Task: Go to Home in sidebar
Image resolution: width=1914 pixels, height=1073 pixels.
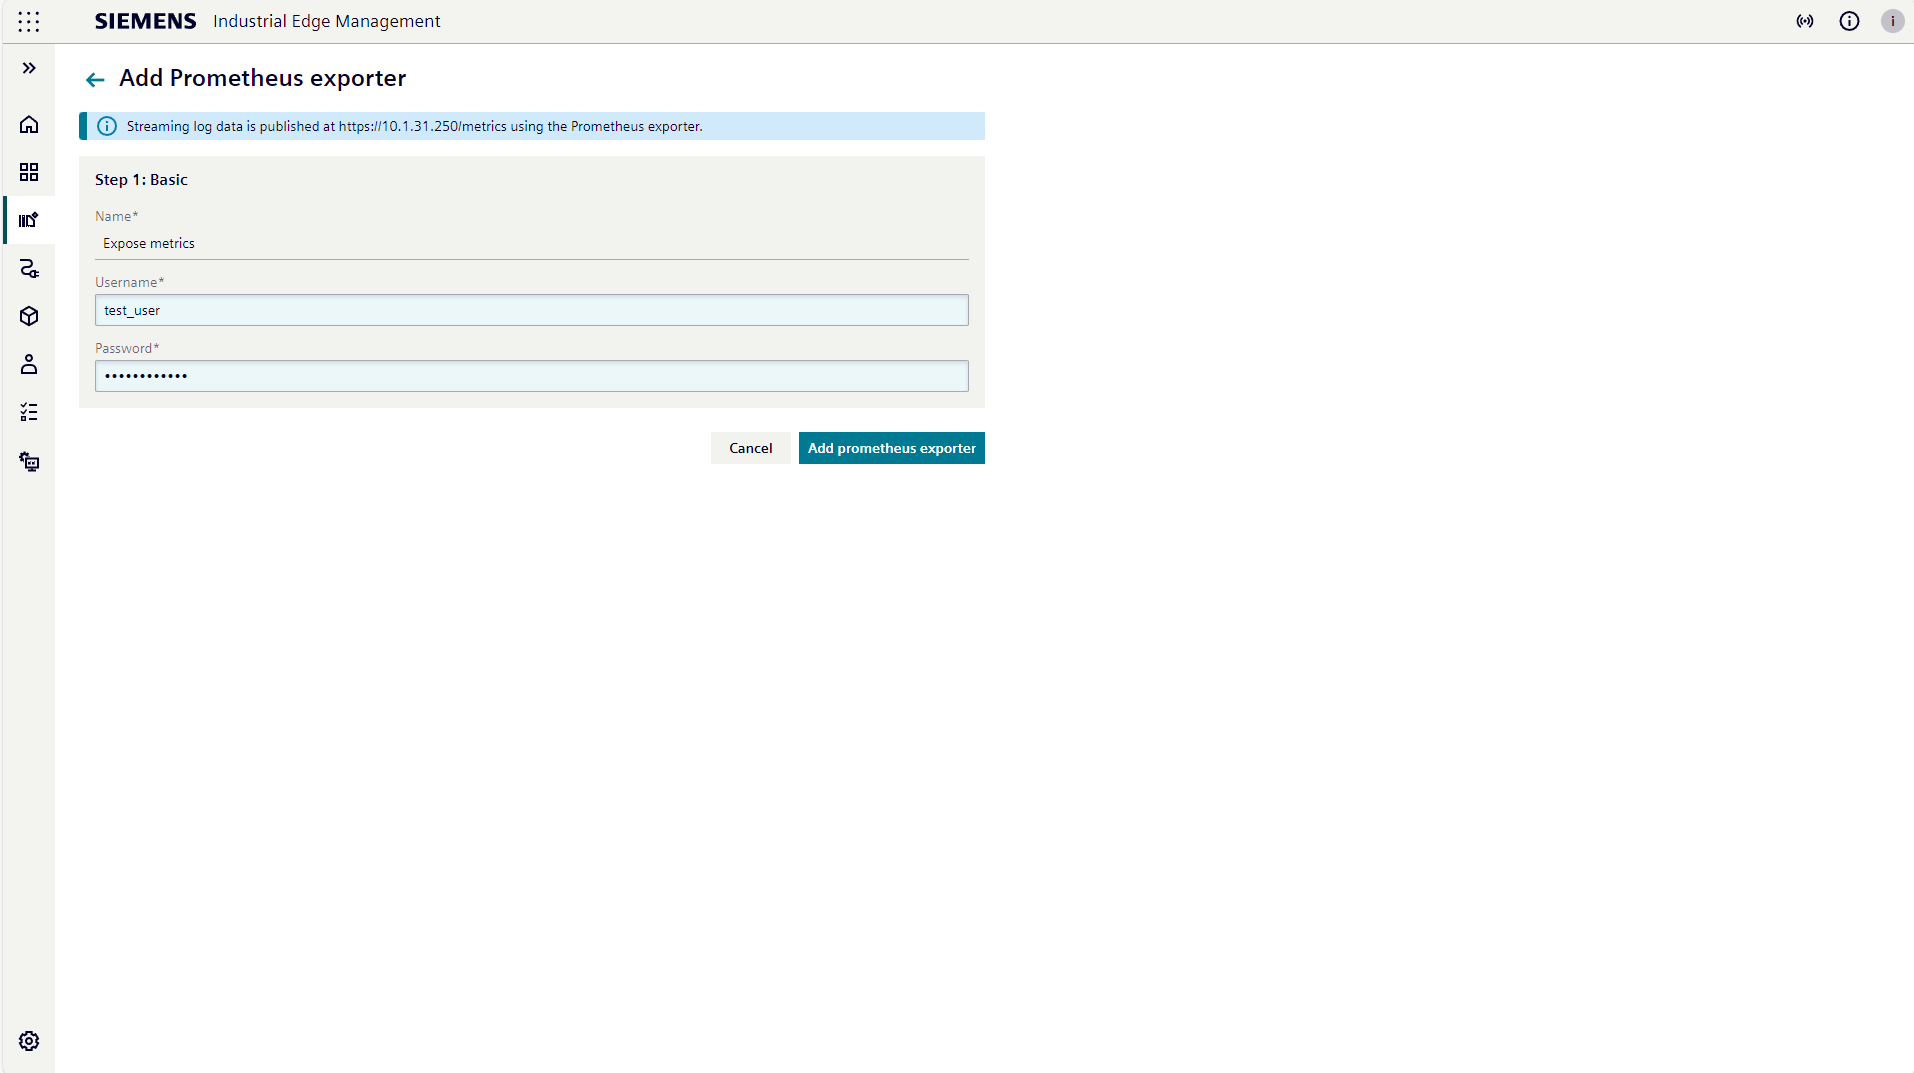Action: pos(29,124)
